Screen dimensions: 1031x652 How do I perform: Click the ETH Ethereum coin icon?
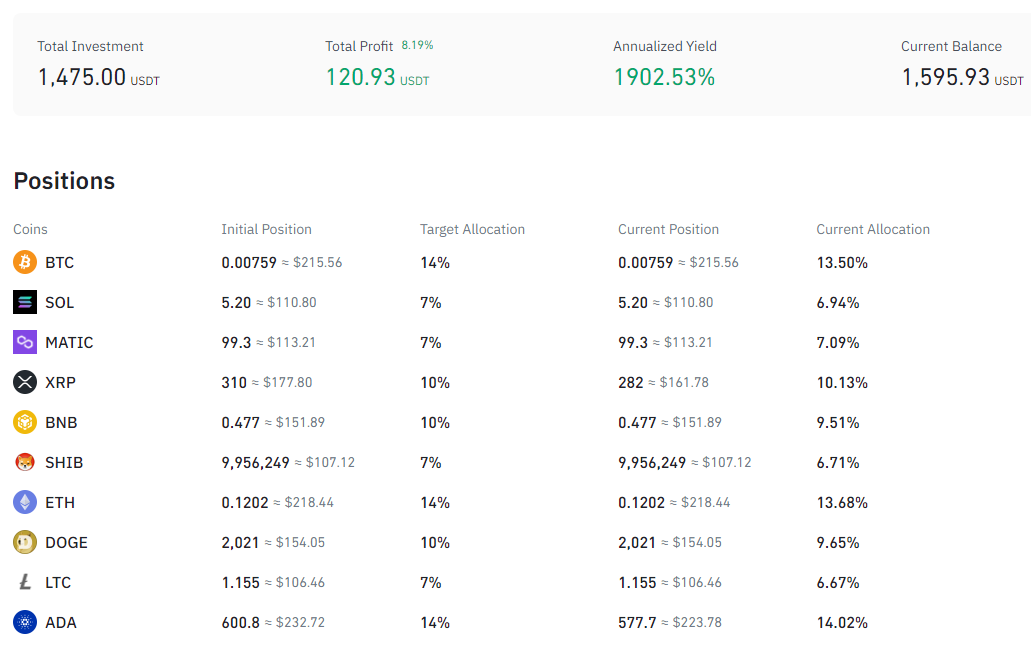pos(25,502)
